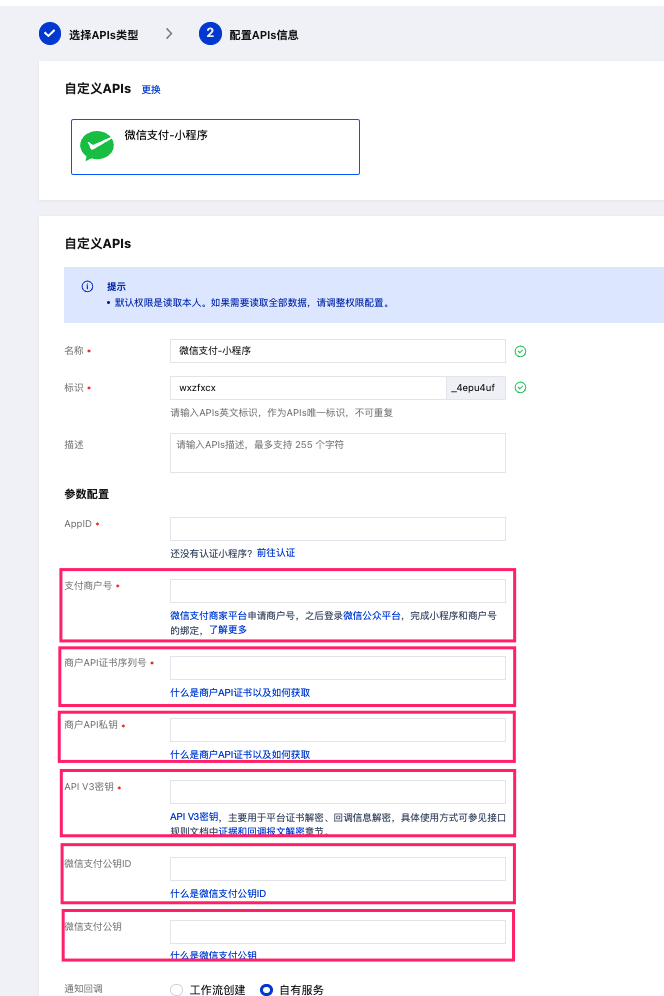Click the 通知回调 label
Image resolution: width=664 pixels, height=996 pixels.
pos(83,988)
